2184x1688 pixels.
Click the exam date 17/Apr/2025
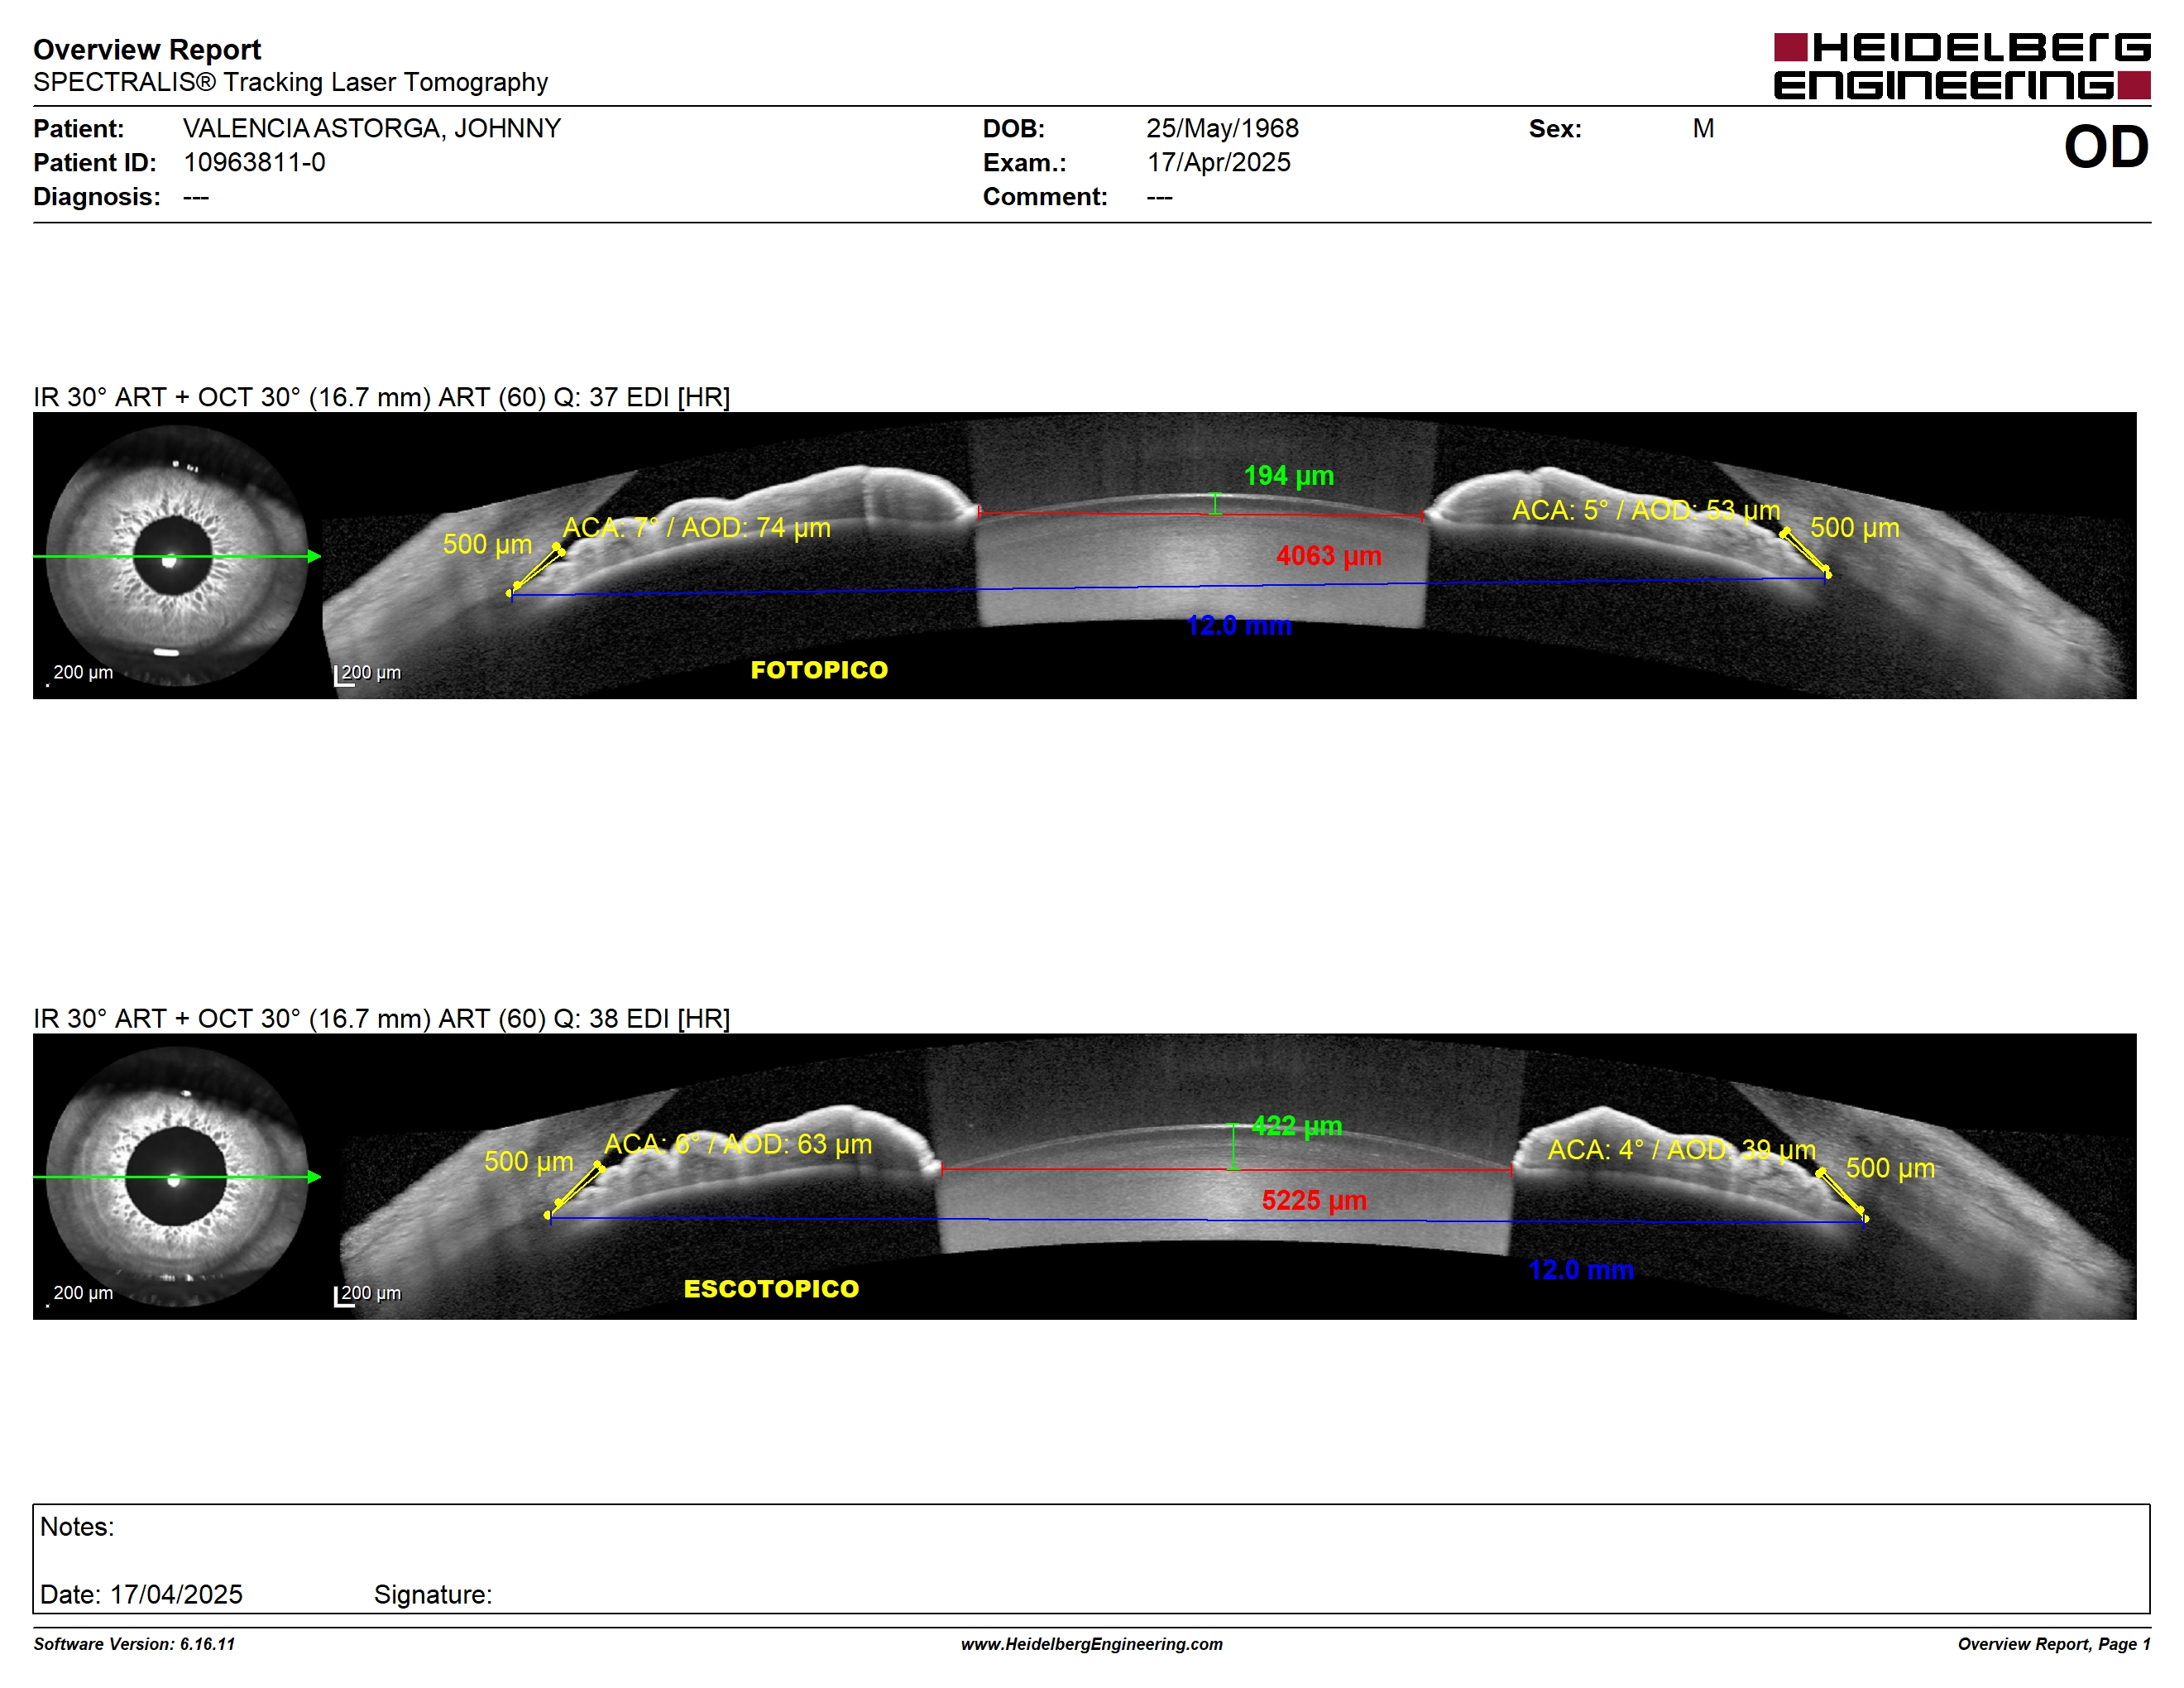(x=1218, y=162)
